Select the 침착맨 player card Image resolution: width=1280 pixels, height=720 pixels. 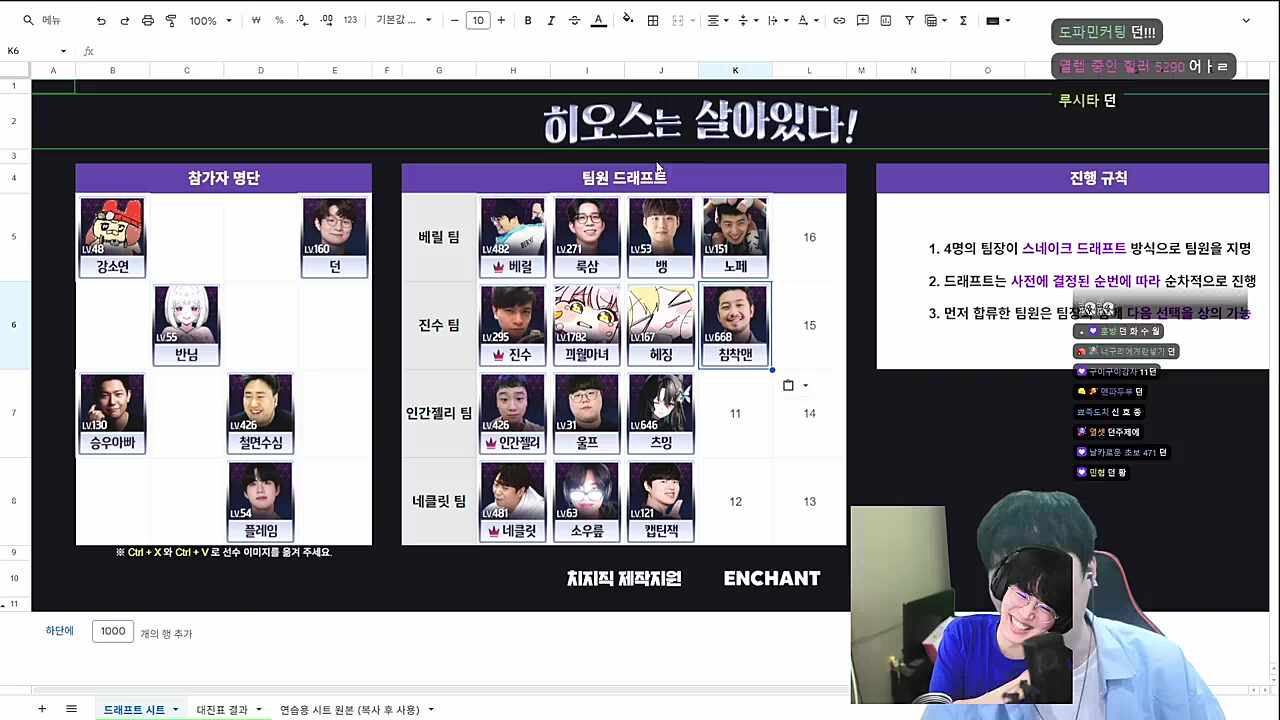[x=735, y=325]
